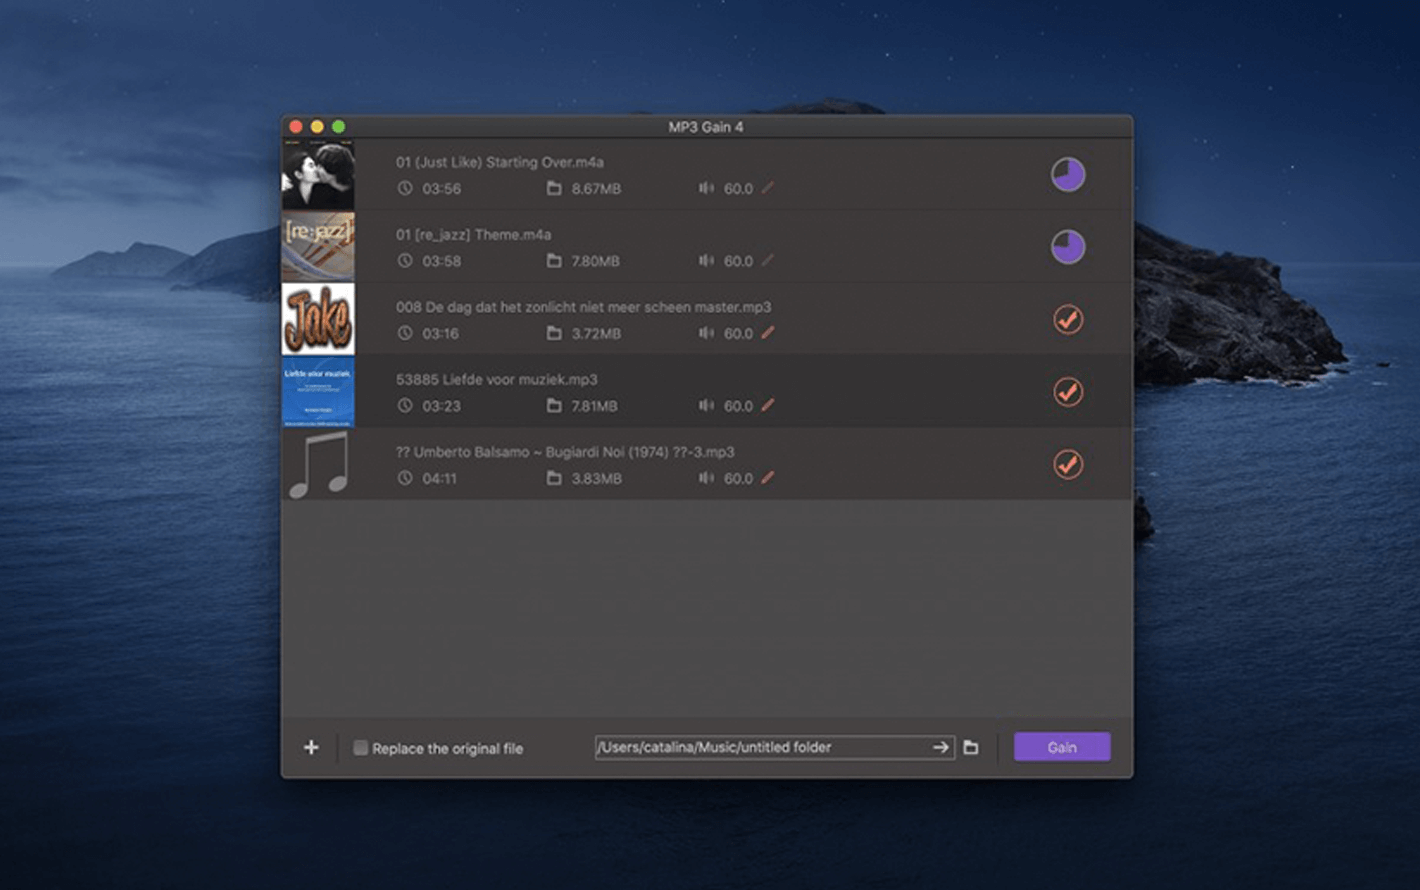Screen dimensions: 1420x890
Task: Select Umberto Balsamo ~ Bugiardi Noi file name
Action: click(565, 452)
